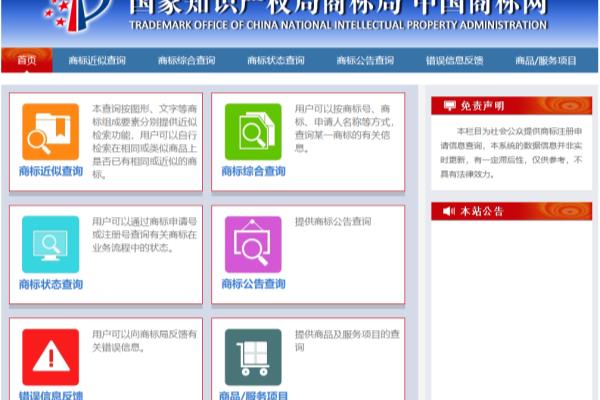Click the description starting 用户可以按商标号
The image size is (600, 400).
coord(344,128)
